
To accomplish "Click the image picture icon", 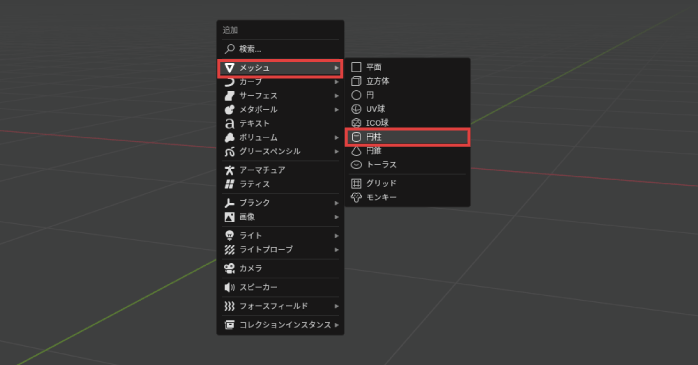I will coord(230,217).
